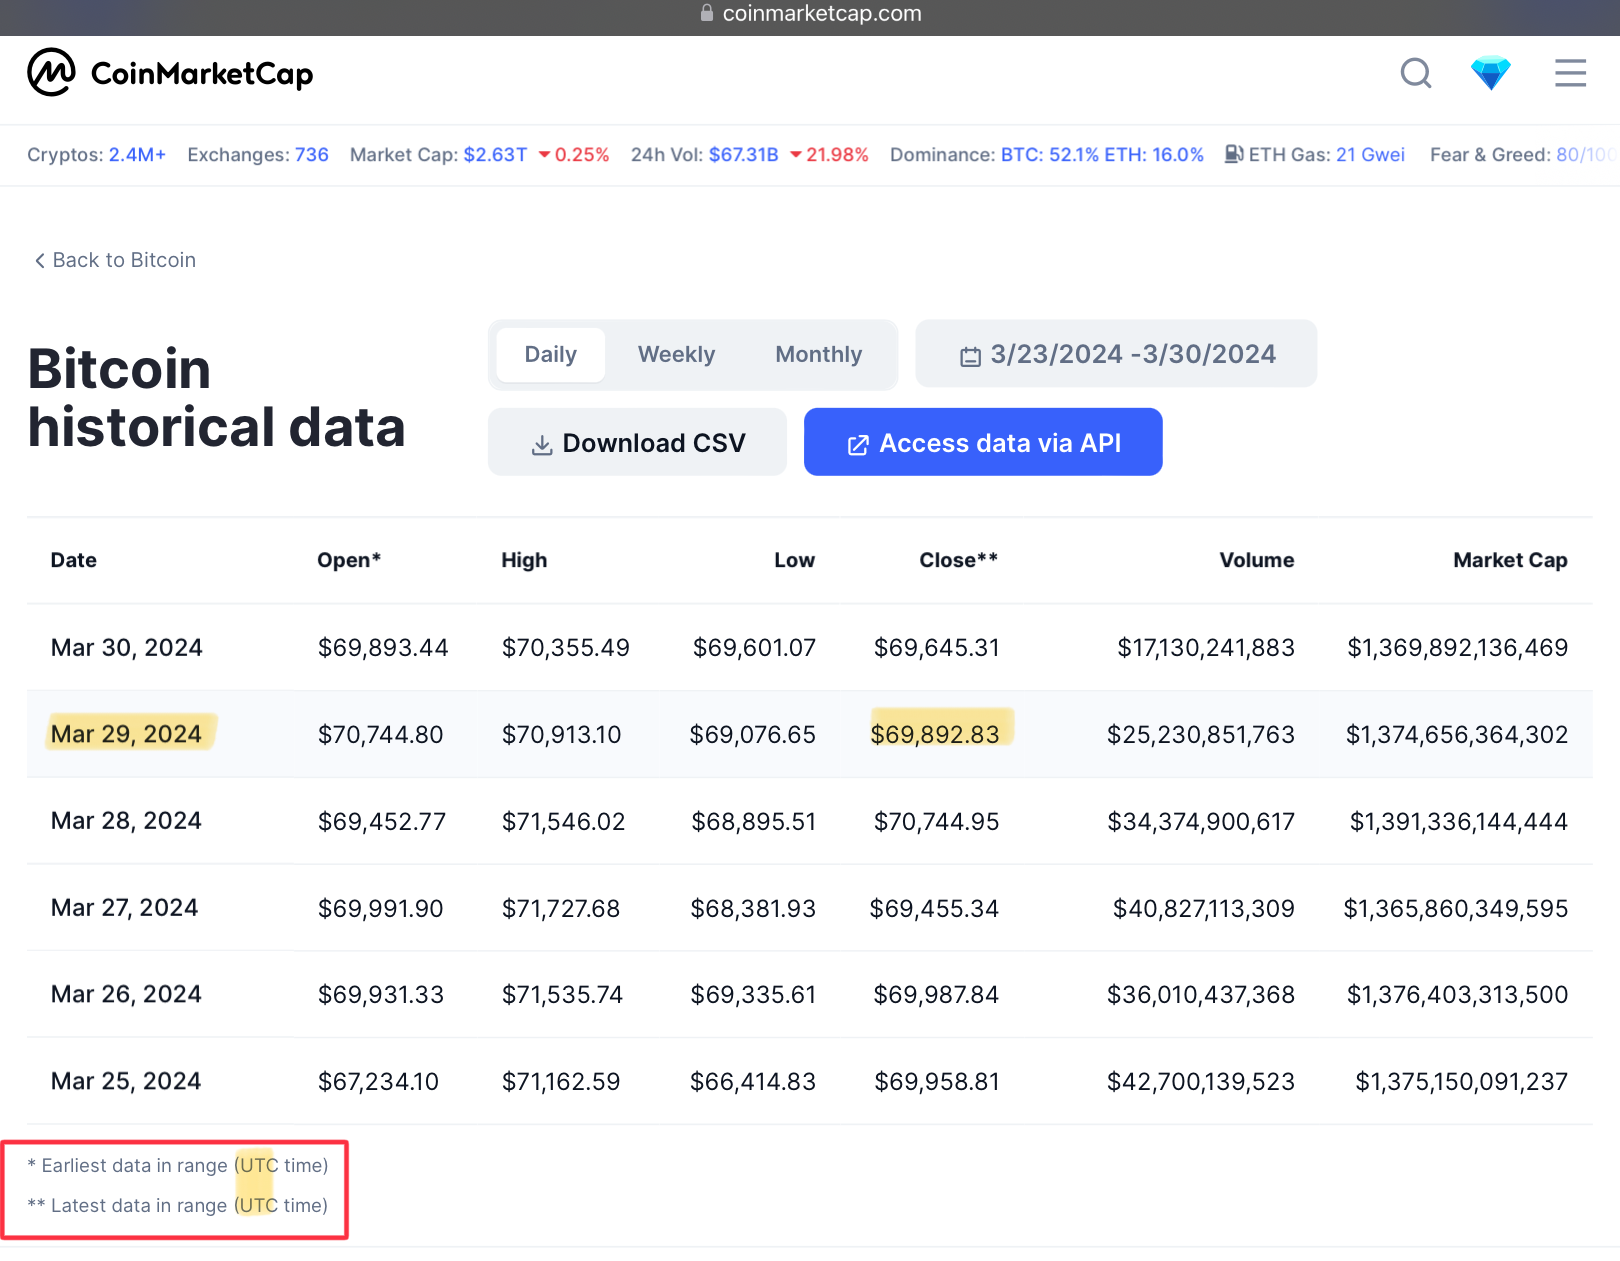The width and height of the screenshot is (1620, 1261).
Task: Click the Volume column header
Action: (x=1257, y=560)
